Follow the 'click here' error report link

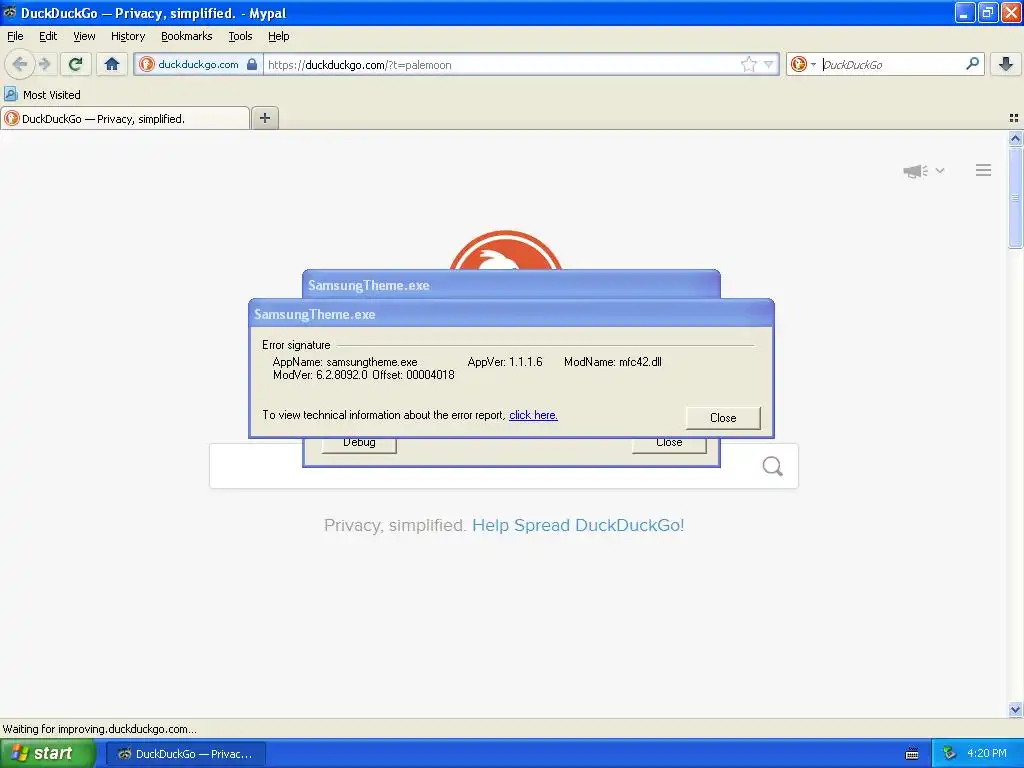pos(533,415)
